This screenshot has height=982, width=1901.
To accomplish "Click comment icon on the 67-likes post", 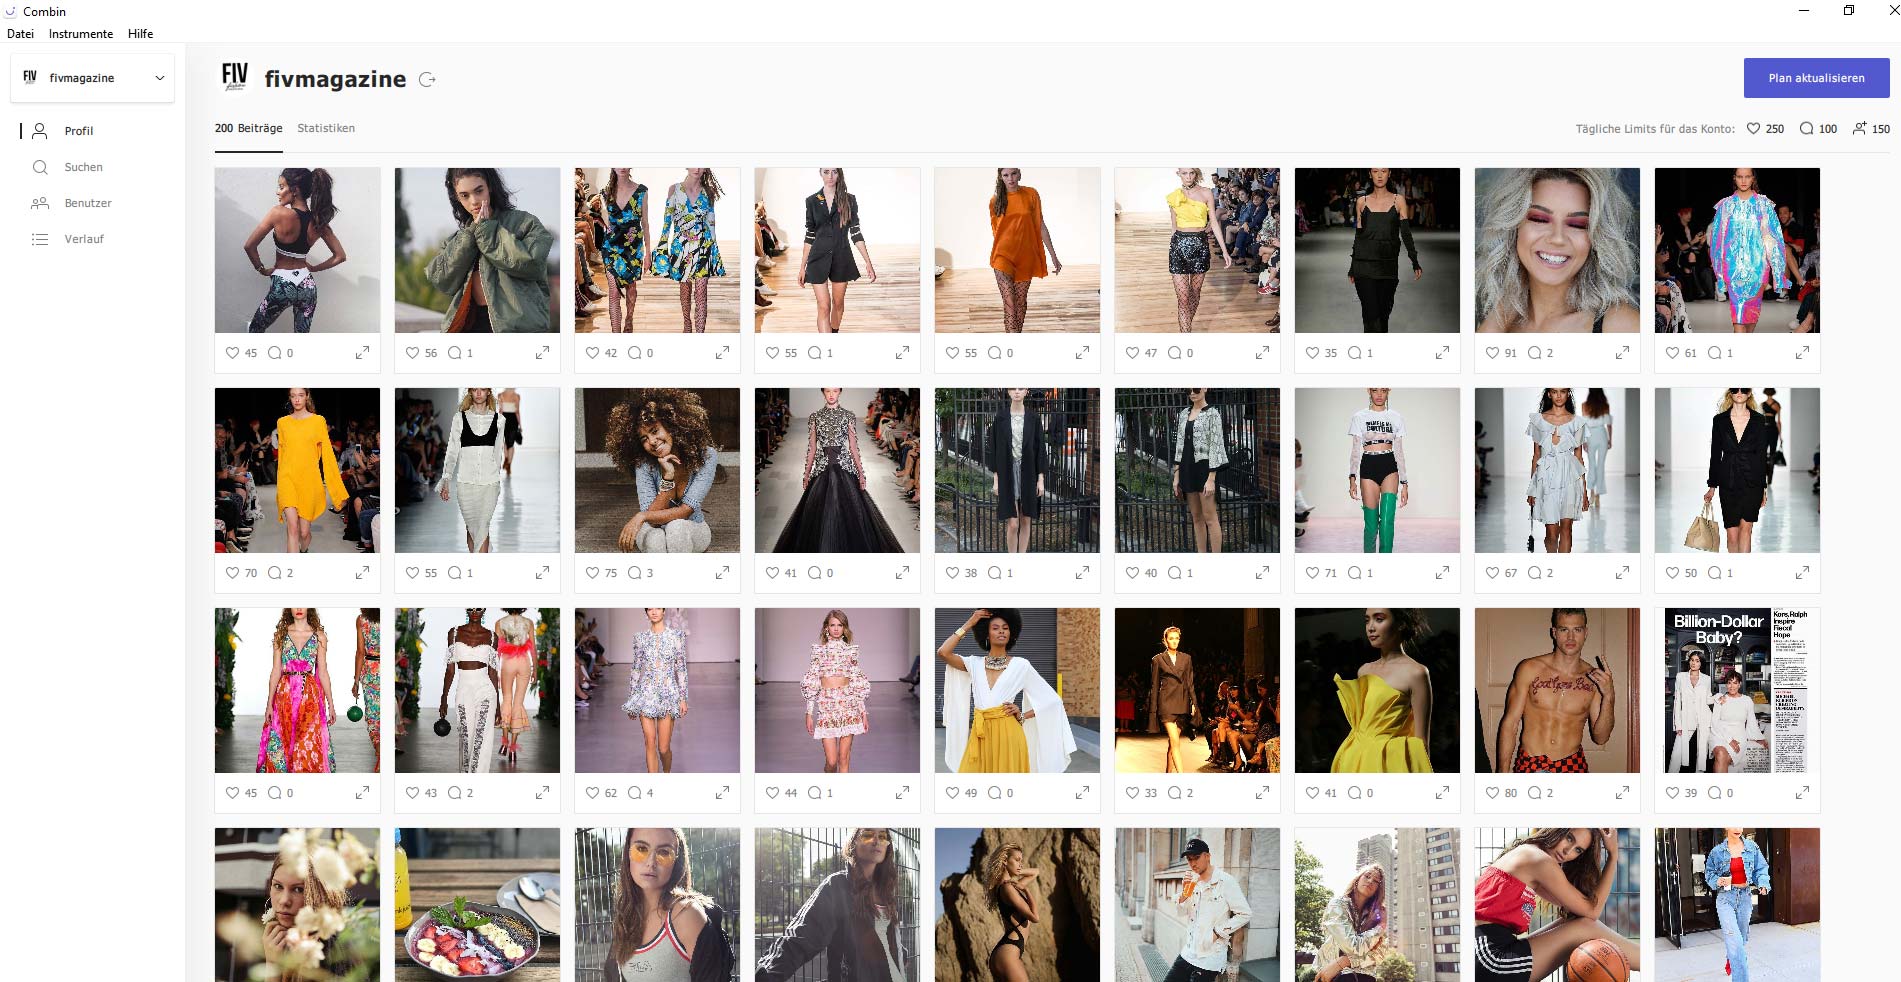I will 1534,573.
